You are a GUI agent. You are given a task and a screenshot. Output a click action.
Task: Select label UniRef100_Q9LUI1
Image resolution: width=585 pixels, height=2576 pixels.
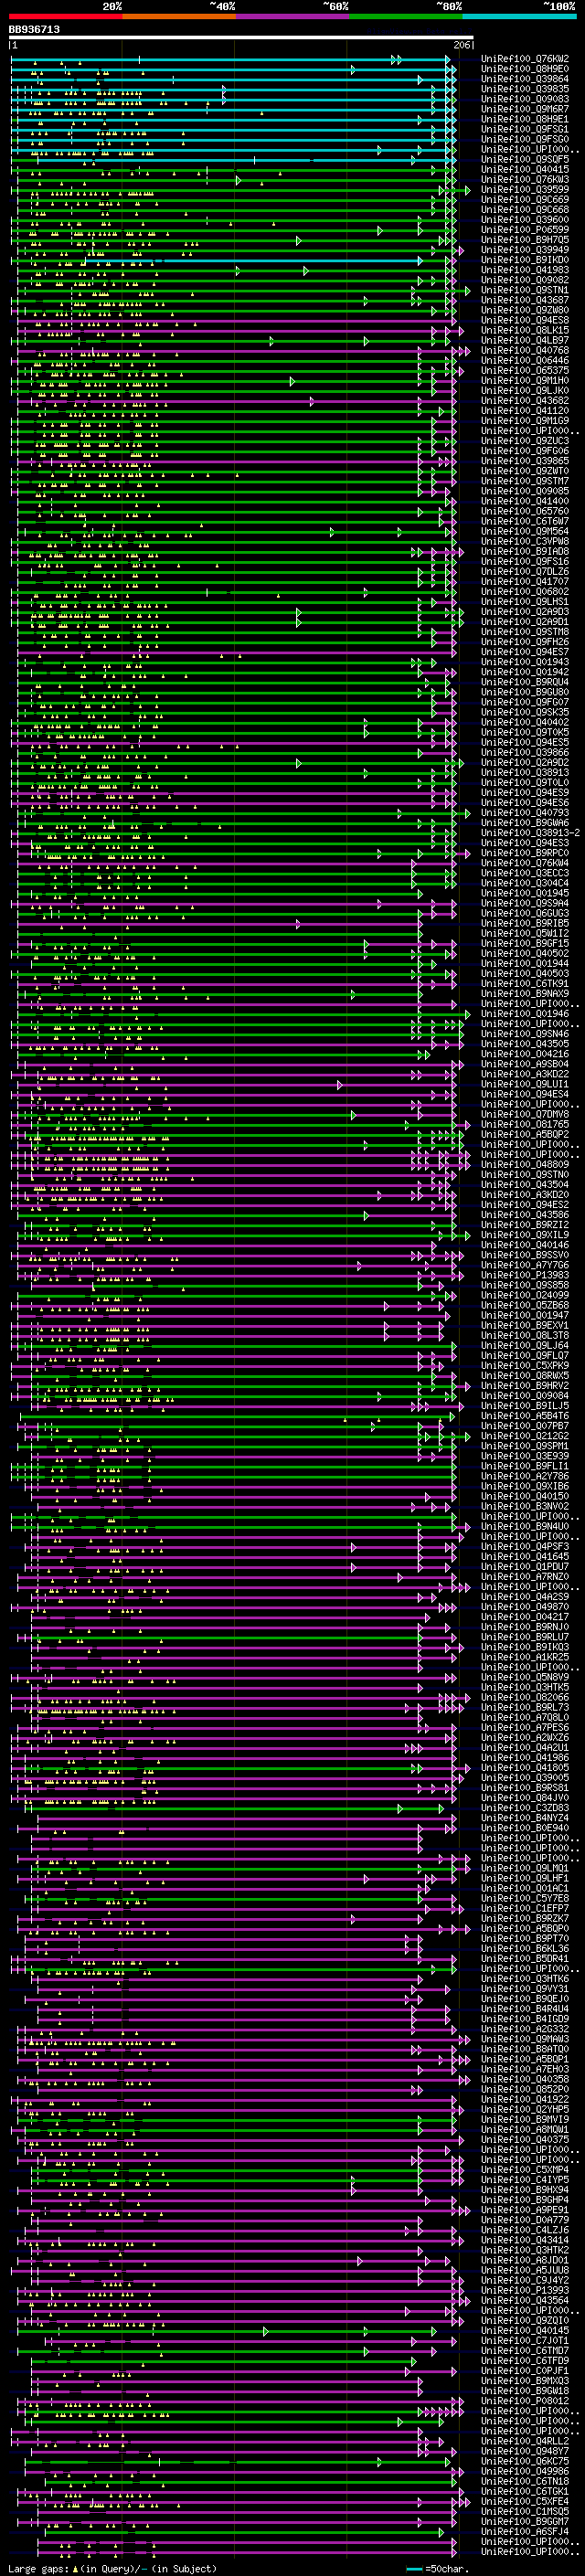pyautogui.click(x=525, y=1084)
